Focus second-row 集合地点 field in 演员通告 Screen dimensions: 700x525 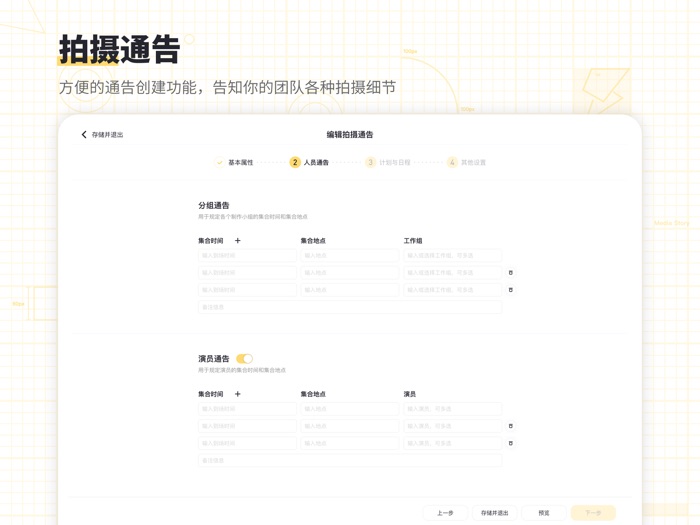click(x=350, y=426)
